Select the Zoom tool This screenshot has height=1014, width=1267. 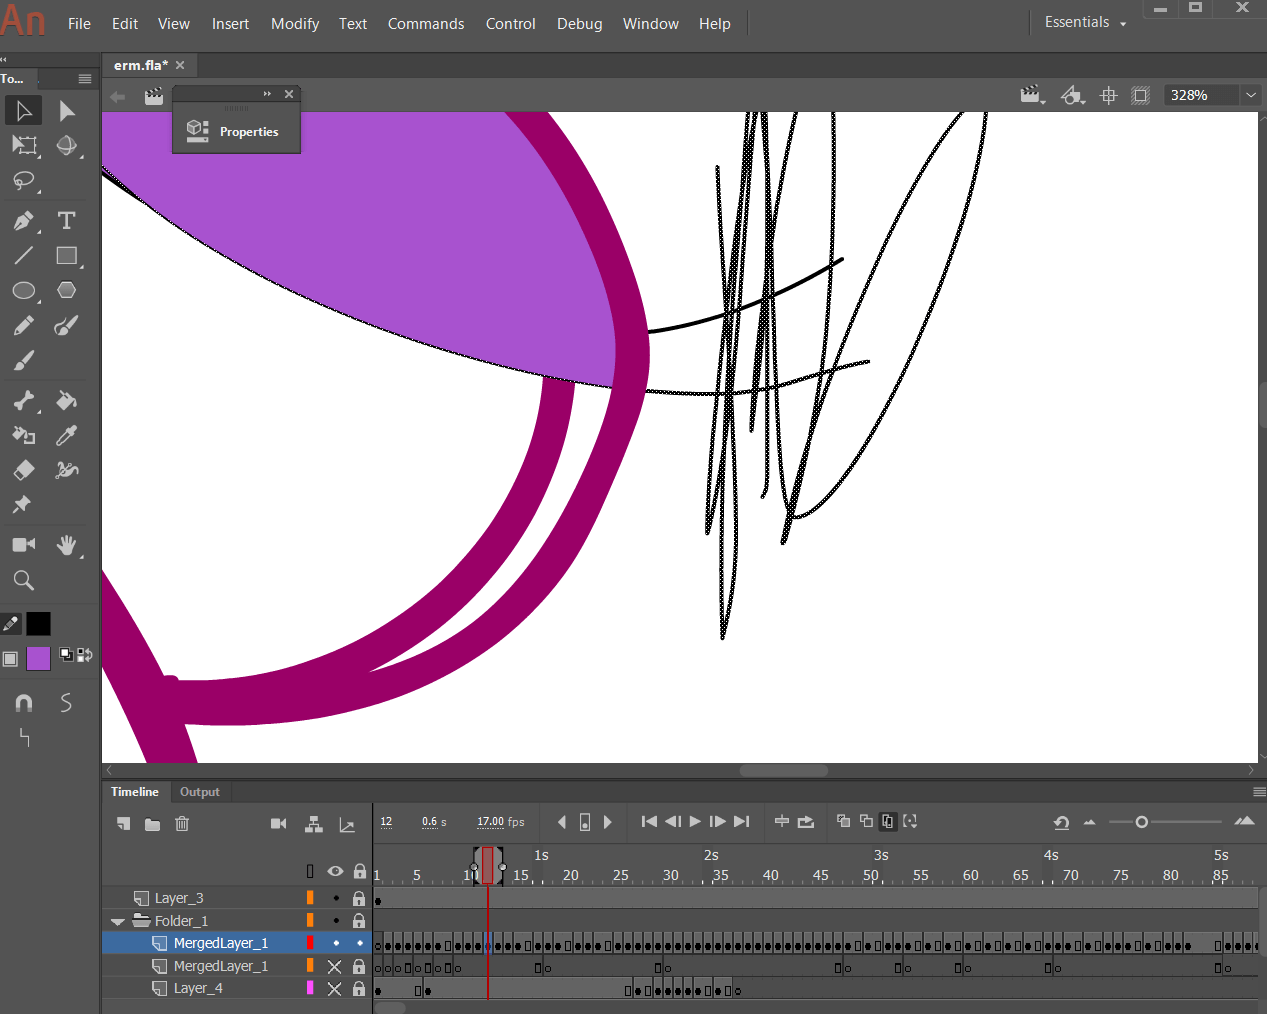(23, 580)
